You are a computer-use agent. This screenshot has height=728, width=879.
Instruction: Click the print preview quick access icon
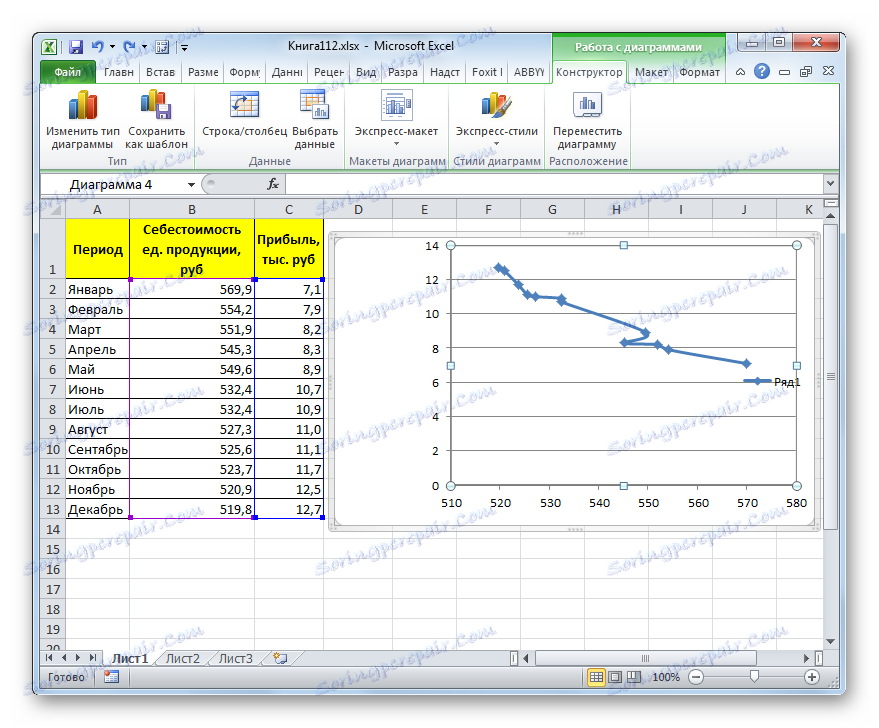pyautogui.click(x=162, y=47)
